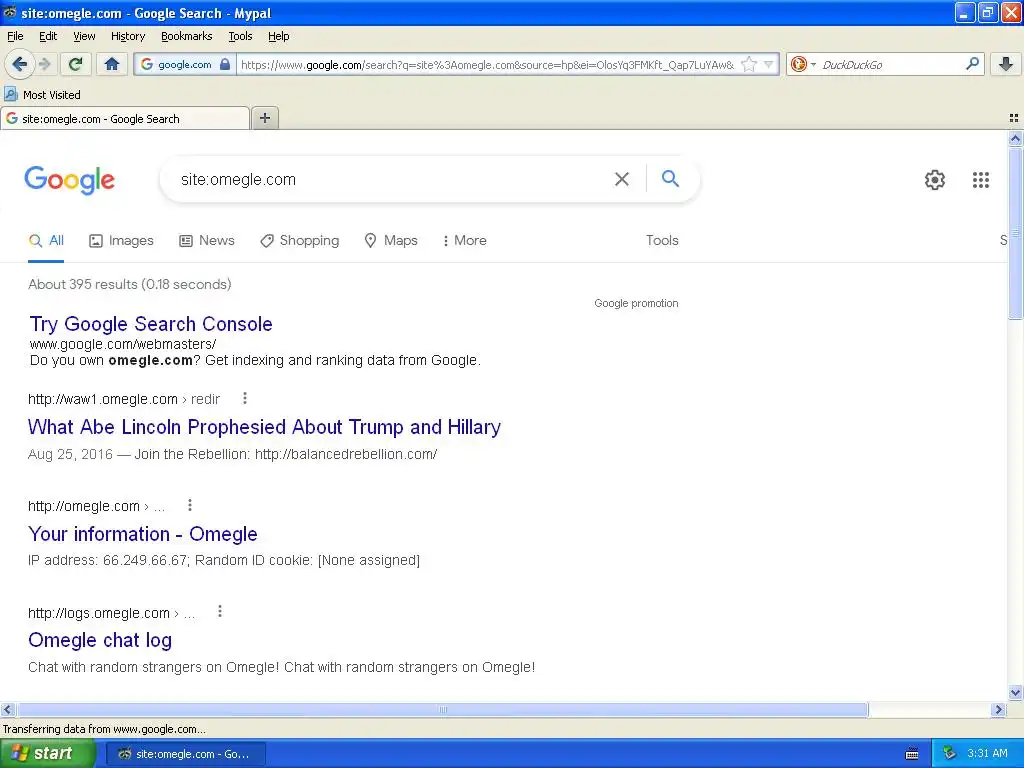Select the All results tab
Screen dimensions: 1024x768
tap(46, 240)
